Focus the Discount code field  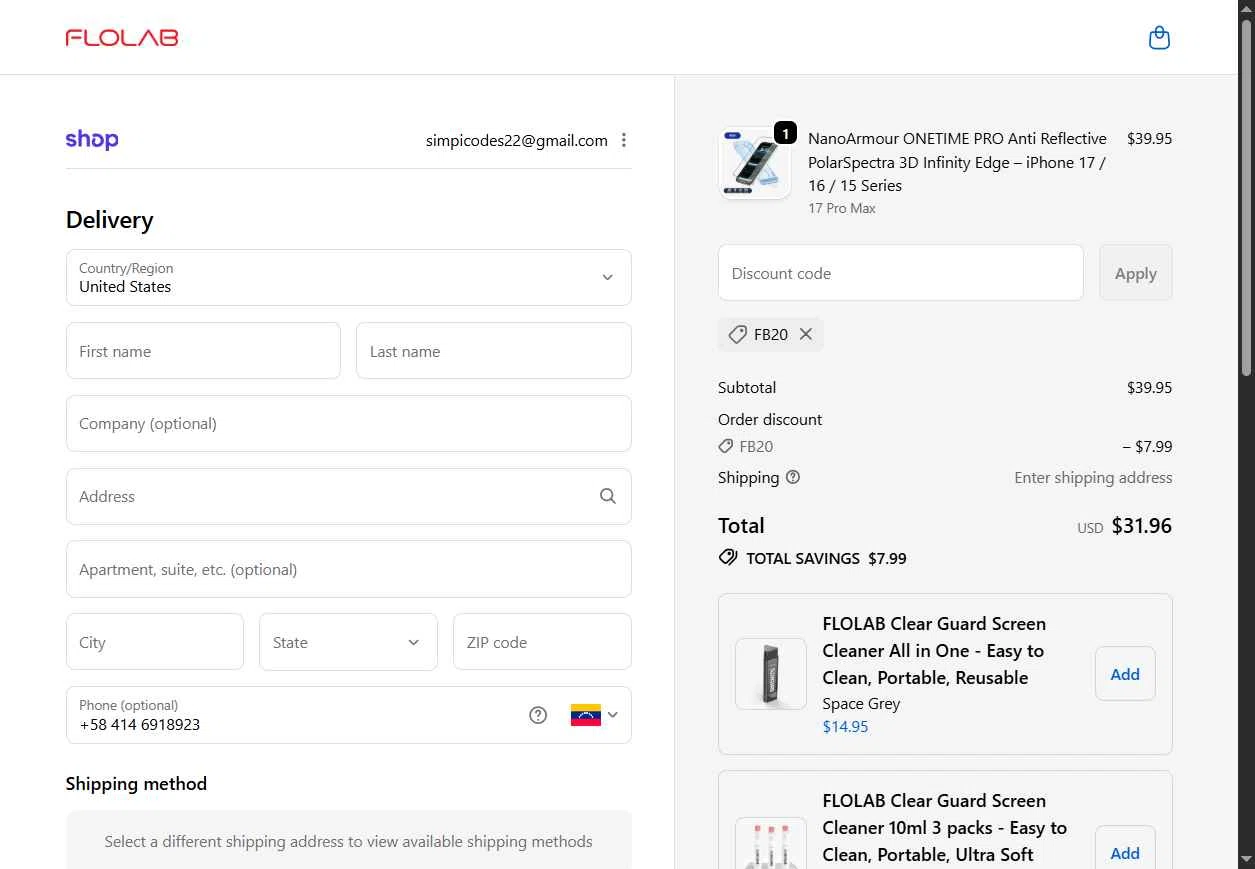pos(901,273)
